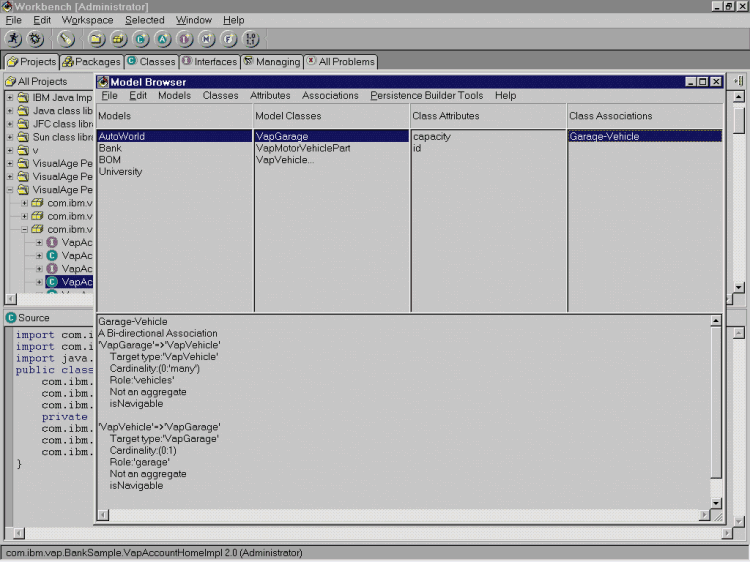Viewport: 750px width, 562px height.
Task: Click the Run (running man) toolbar icon
Action: pos(14,39)
